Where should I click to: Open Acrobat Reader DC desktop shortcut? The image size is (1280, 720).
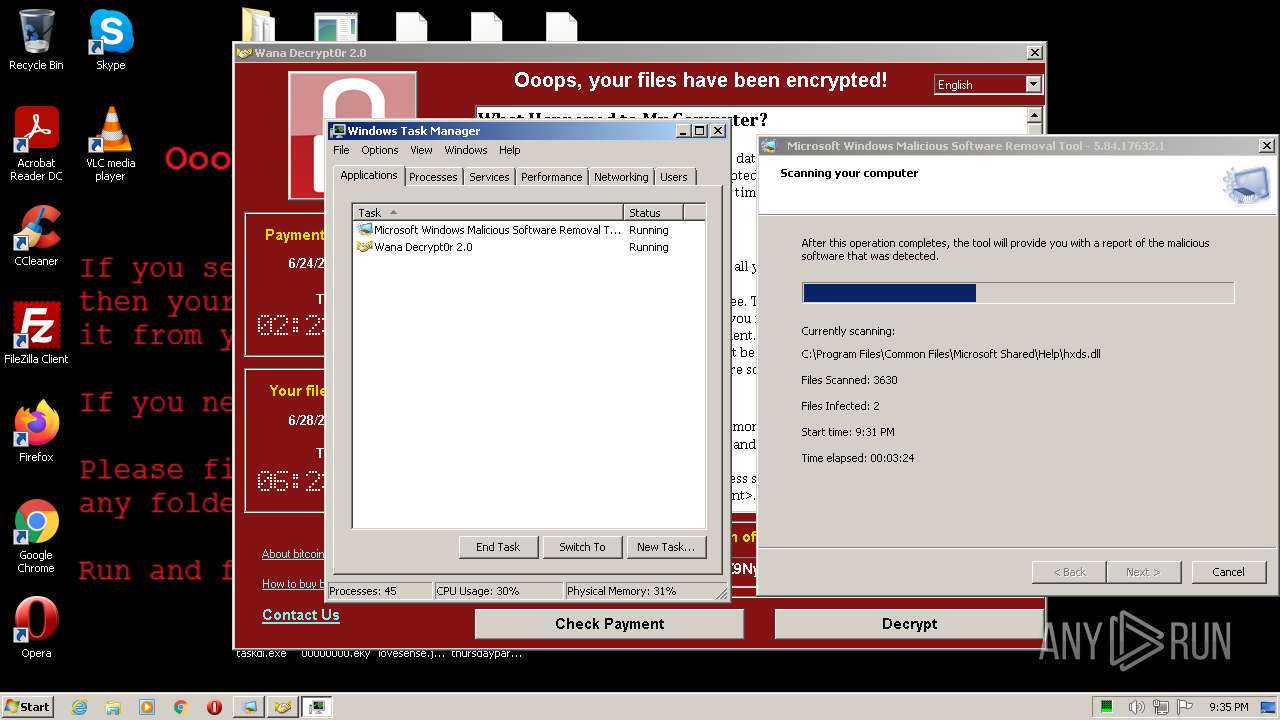pyautogui.click(x=36, y=144)
